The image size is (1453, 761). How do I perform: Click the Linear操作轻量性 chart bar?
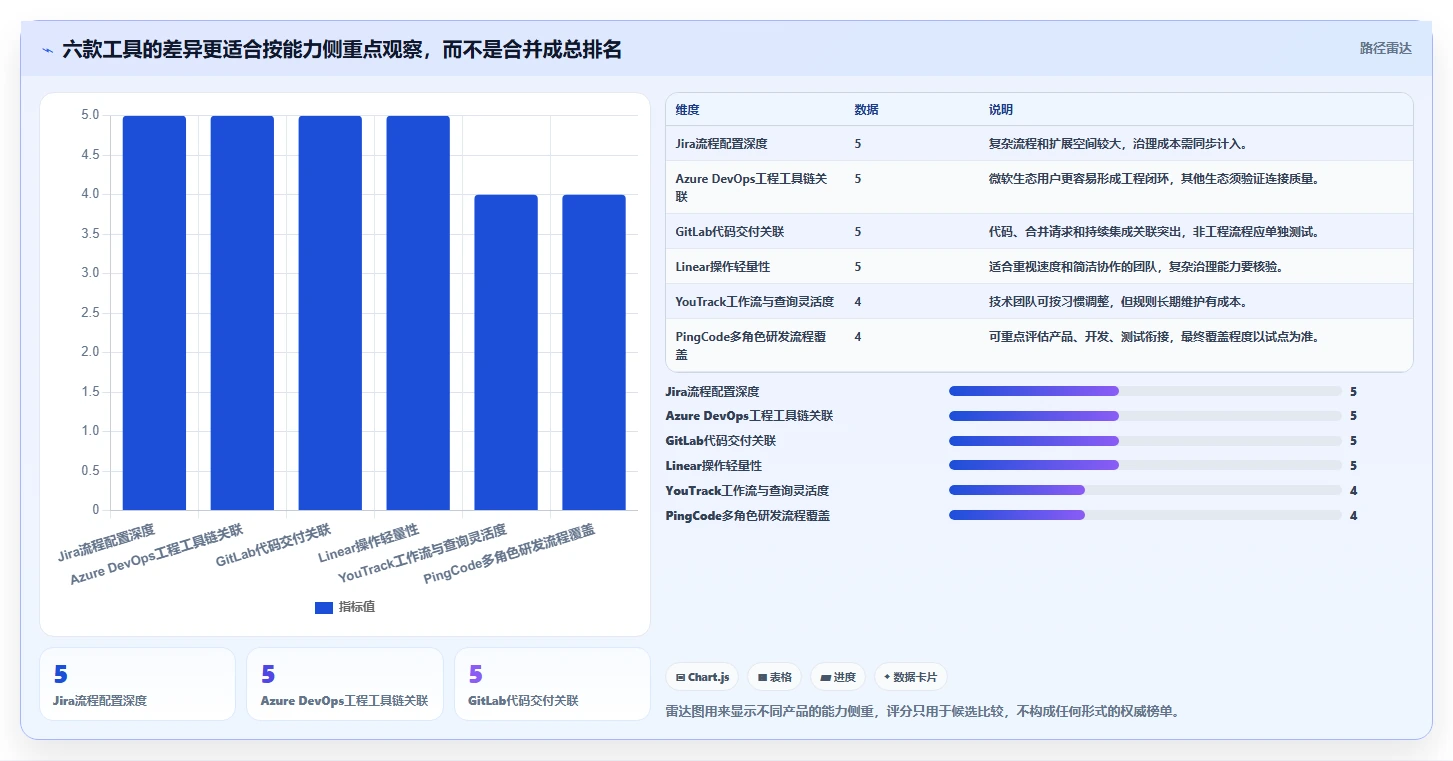418,313
